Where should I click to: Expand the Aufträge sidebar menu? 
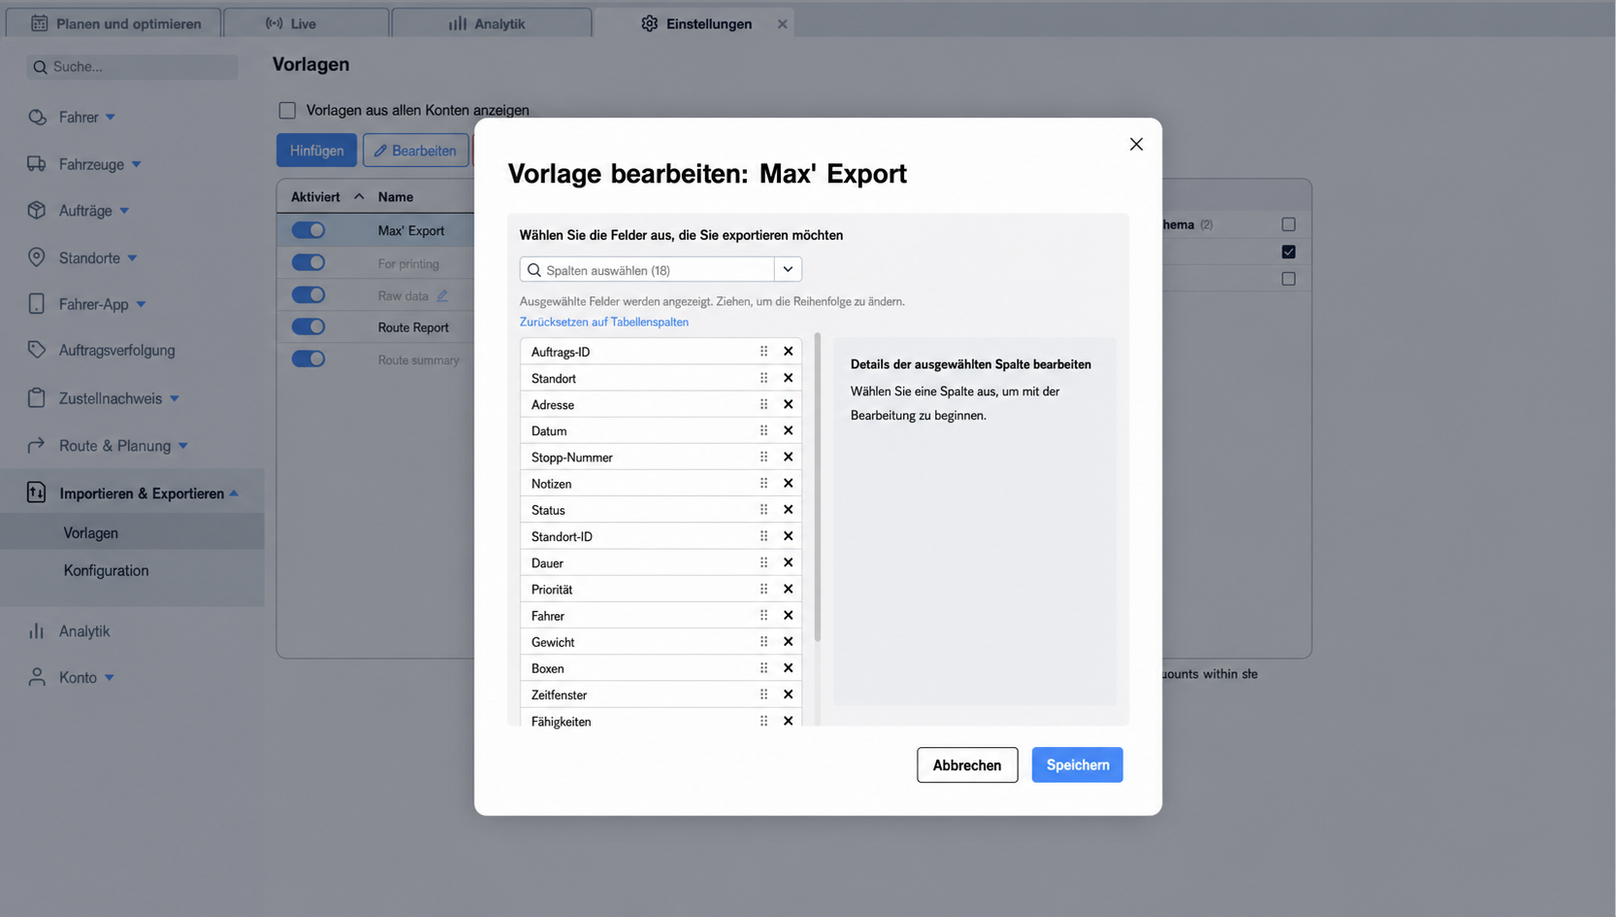[x=124, y=211]
